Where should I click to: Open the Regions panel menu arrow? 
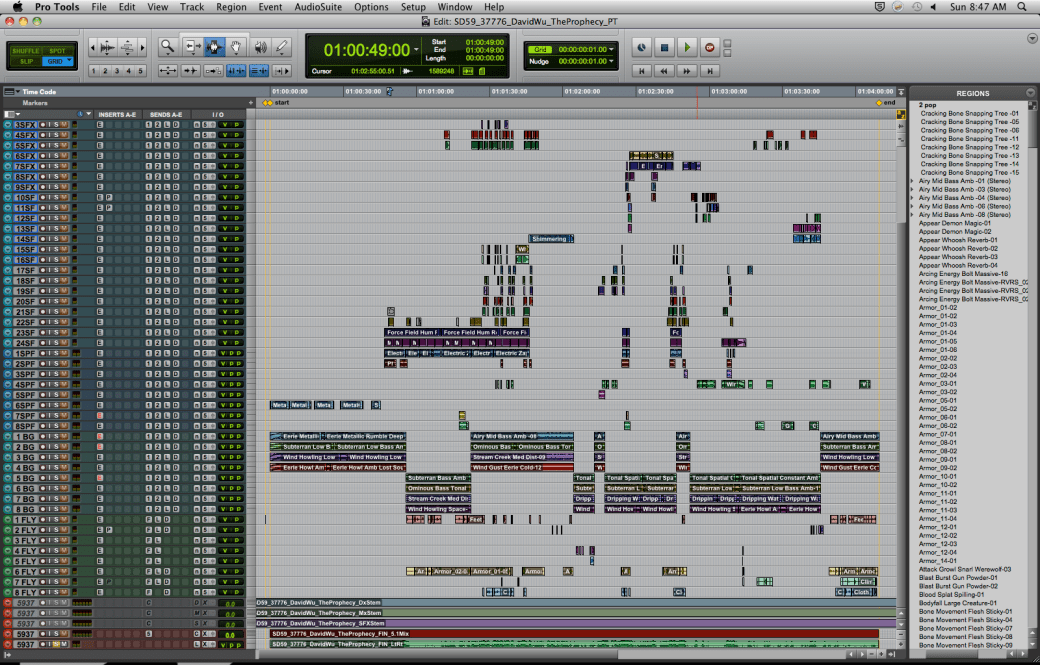pyautogui.click(x=1030, y=93)
